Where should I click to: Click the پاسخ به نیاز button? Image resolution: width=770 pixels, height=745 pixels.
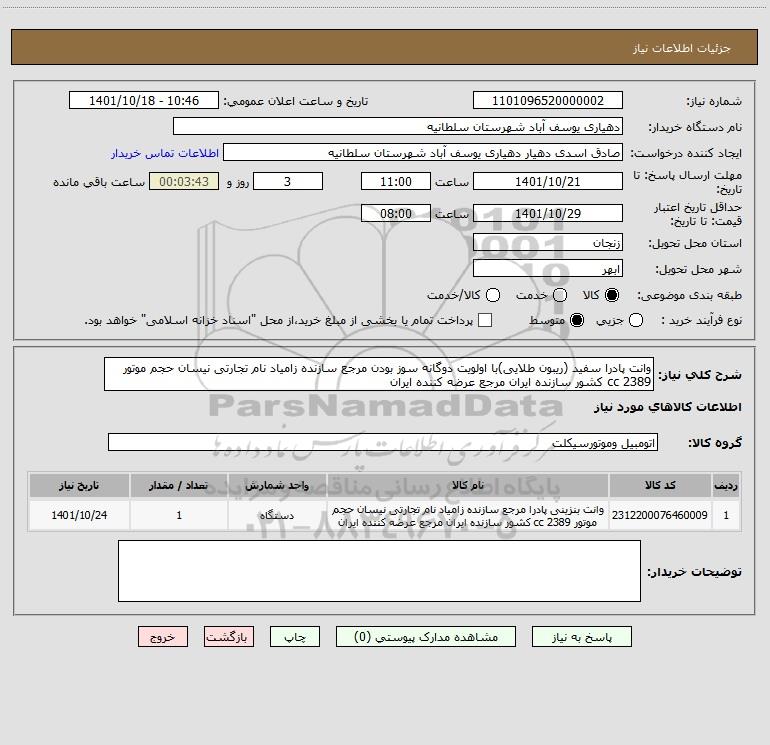pos(582,637)
